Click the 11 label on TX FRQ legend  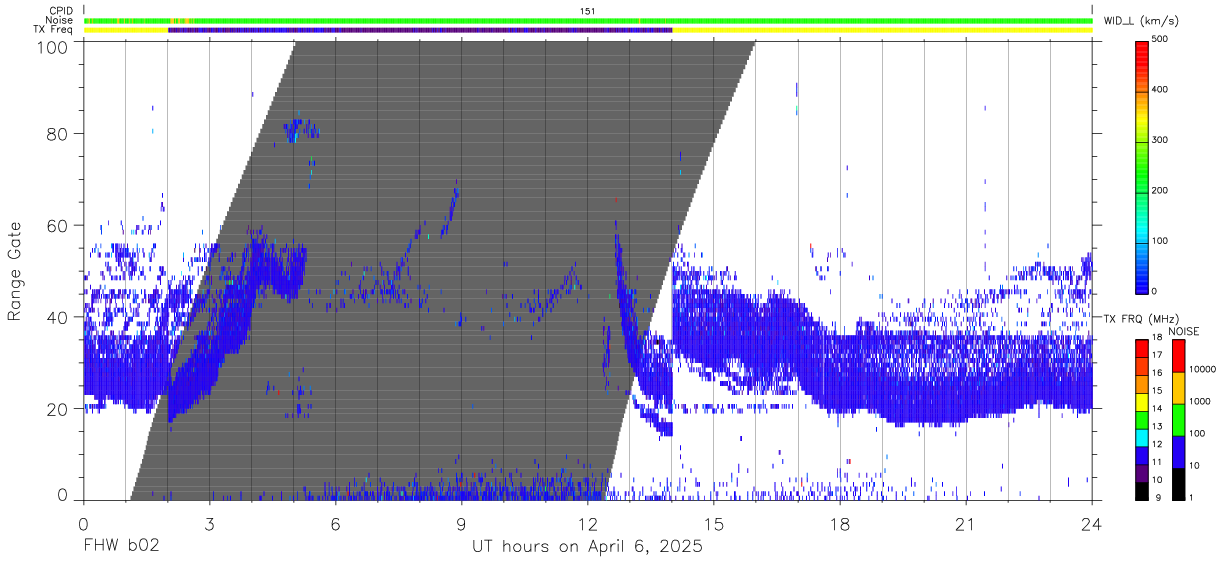[x=1157, y=462]
